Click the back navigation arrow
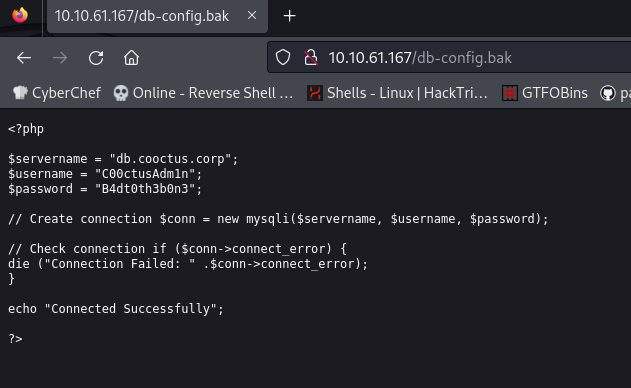The width and height of the screenshot is (631, 388). [24, 58]
